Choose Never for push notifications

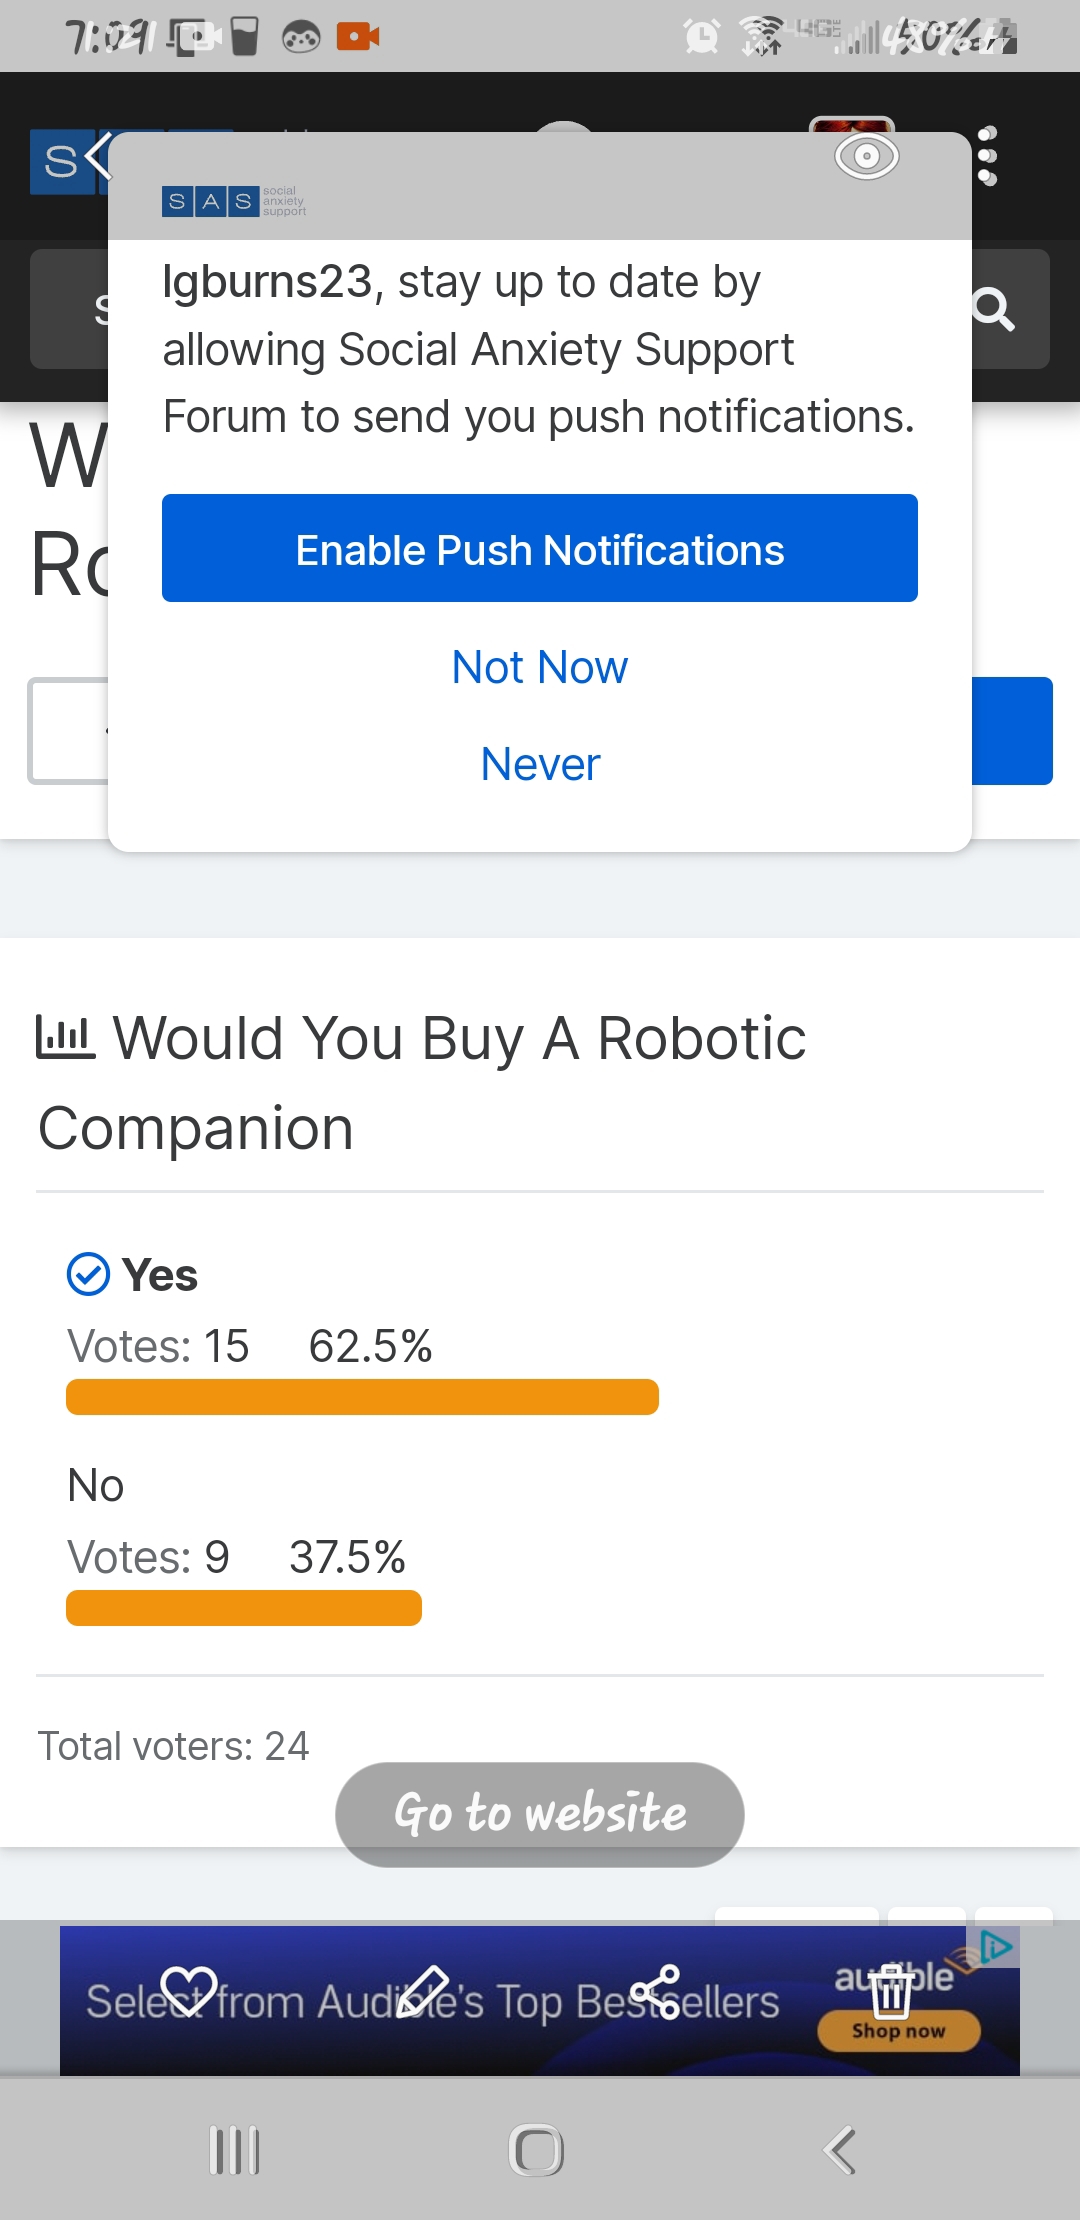539,763
